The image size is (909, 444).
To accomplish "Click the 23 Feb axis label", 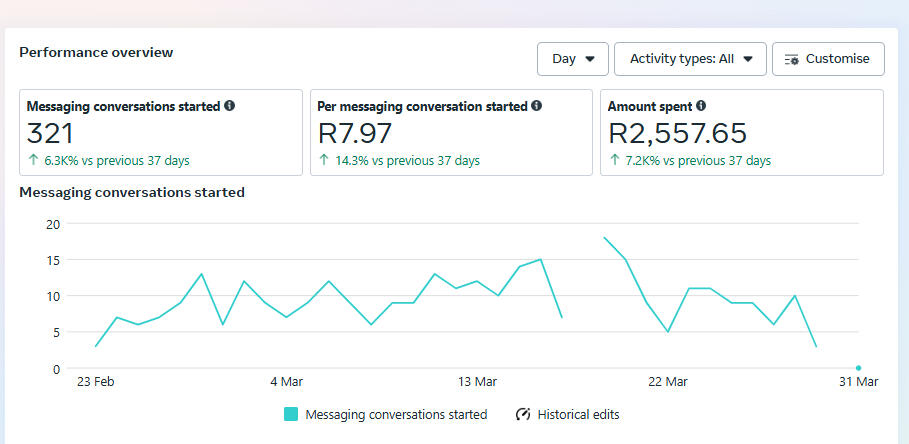I will tap(96, 382).
